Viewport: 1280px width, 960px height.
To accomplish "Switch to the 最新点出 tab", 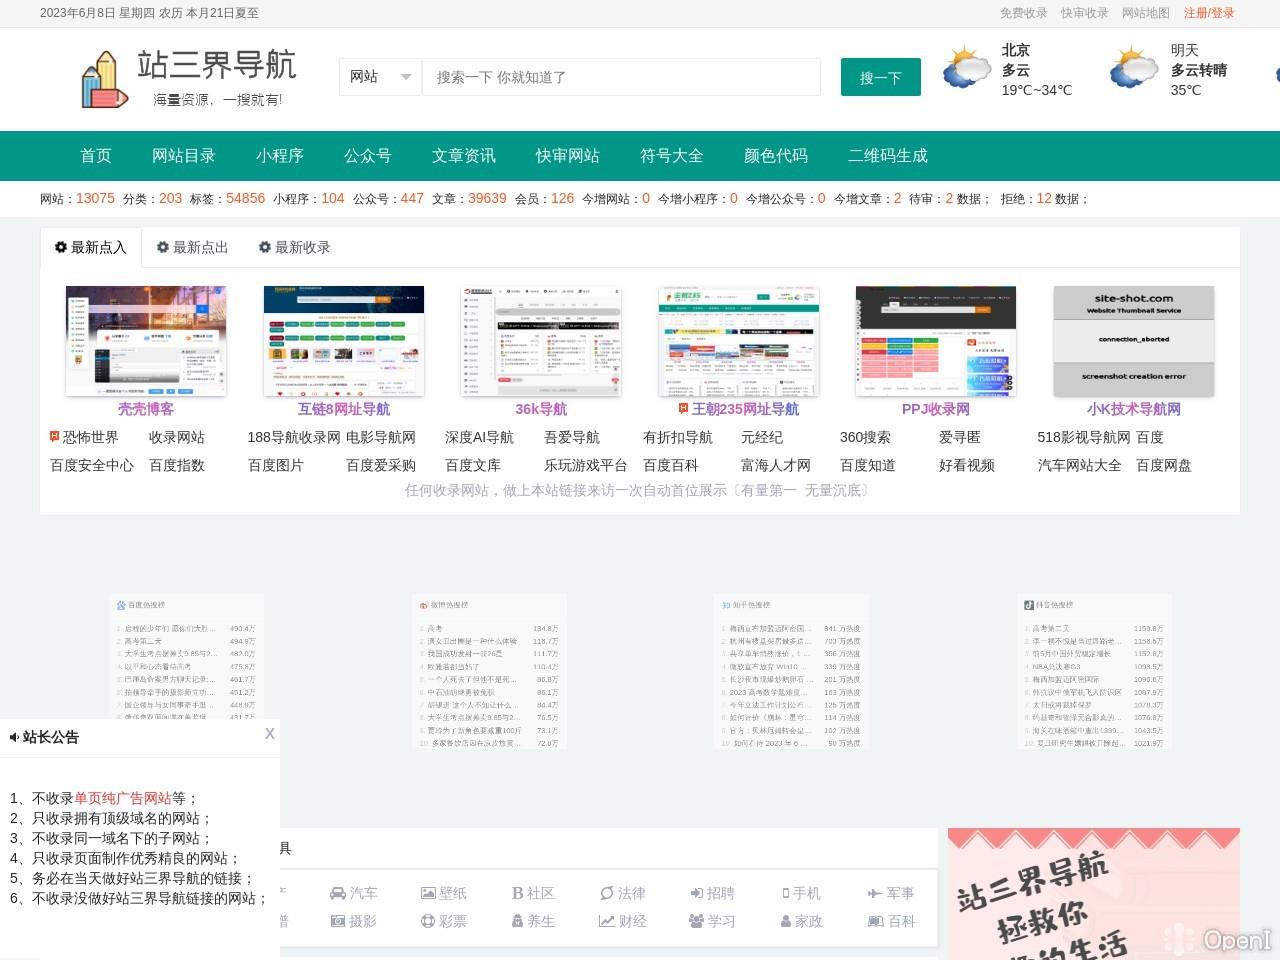I will (192, 247).
